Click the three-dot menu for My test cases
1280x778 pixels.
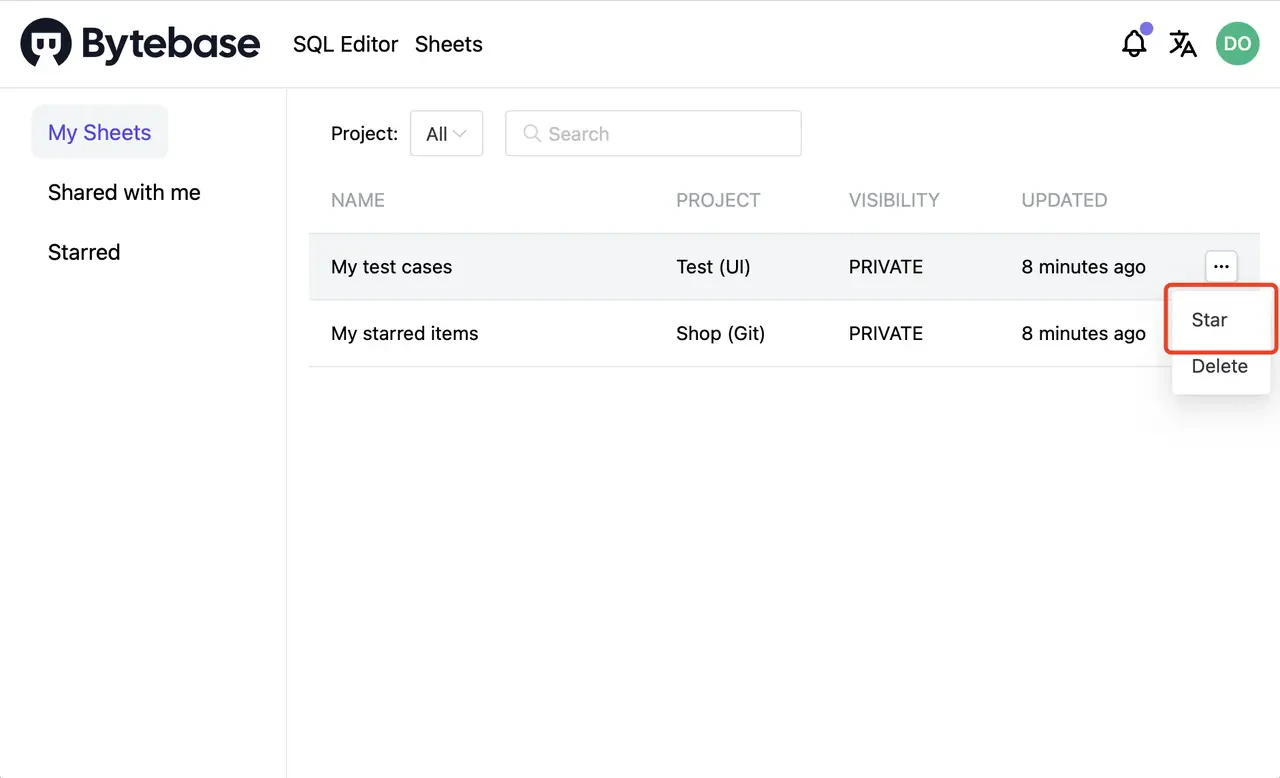point(1221,267)
